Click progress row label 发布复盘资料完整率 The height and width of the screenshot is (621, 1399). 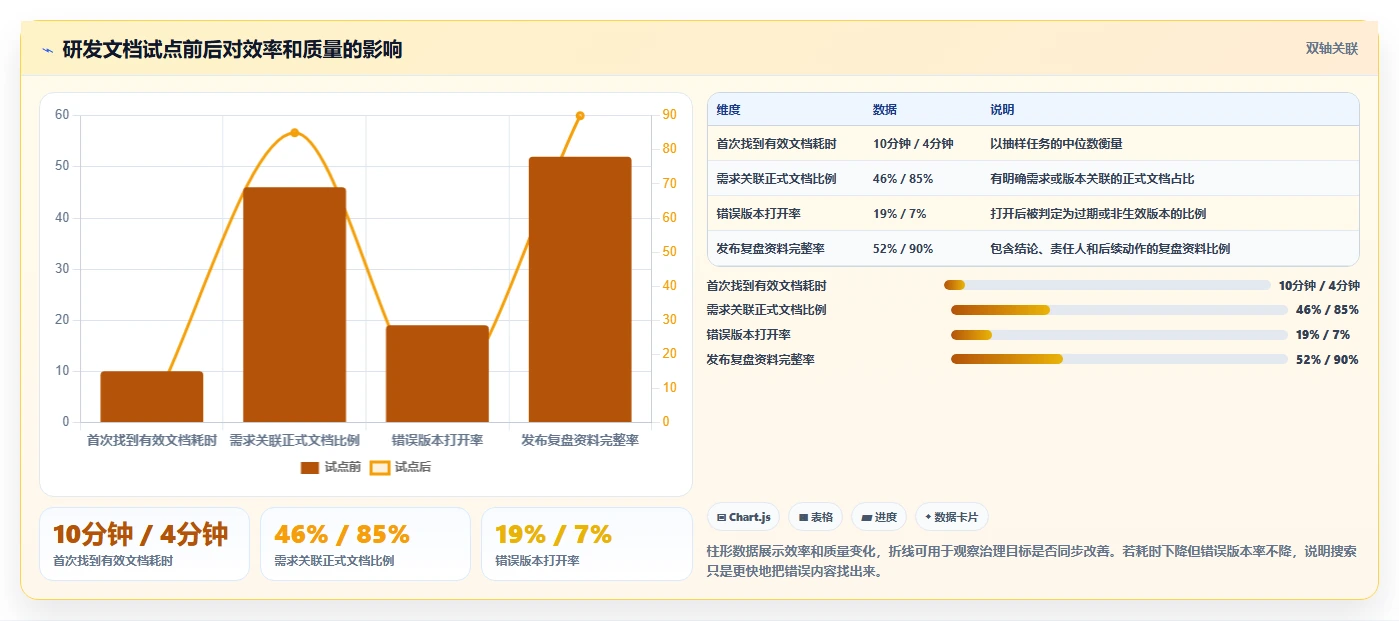[760, 359]
